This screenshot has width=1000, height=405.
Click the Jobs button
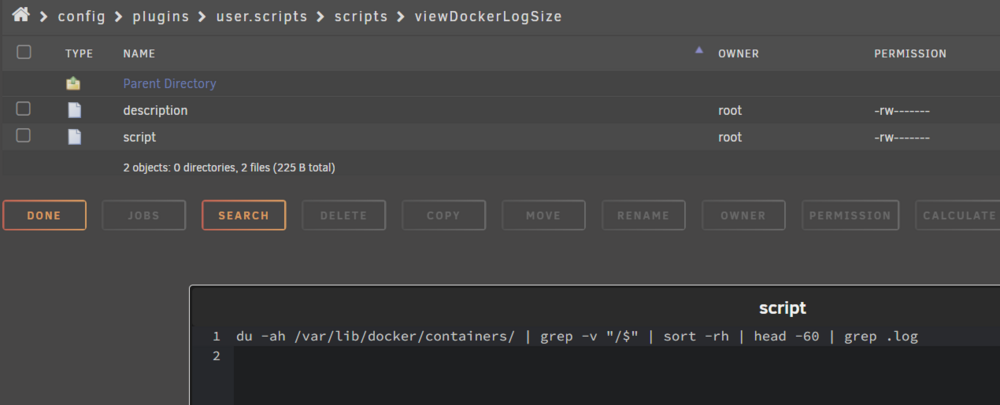tap(144, 216)
